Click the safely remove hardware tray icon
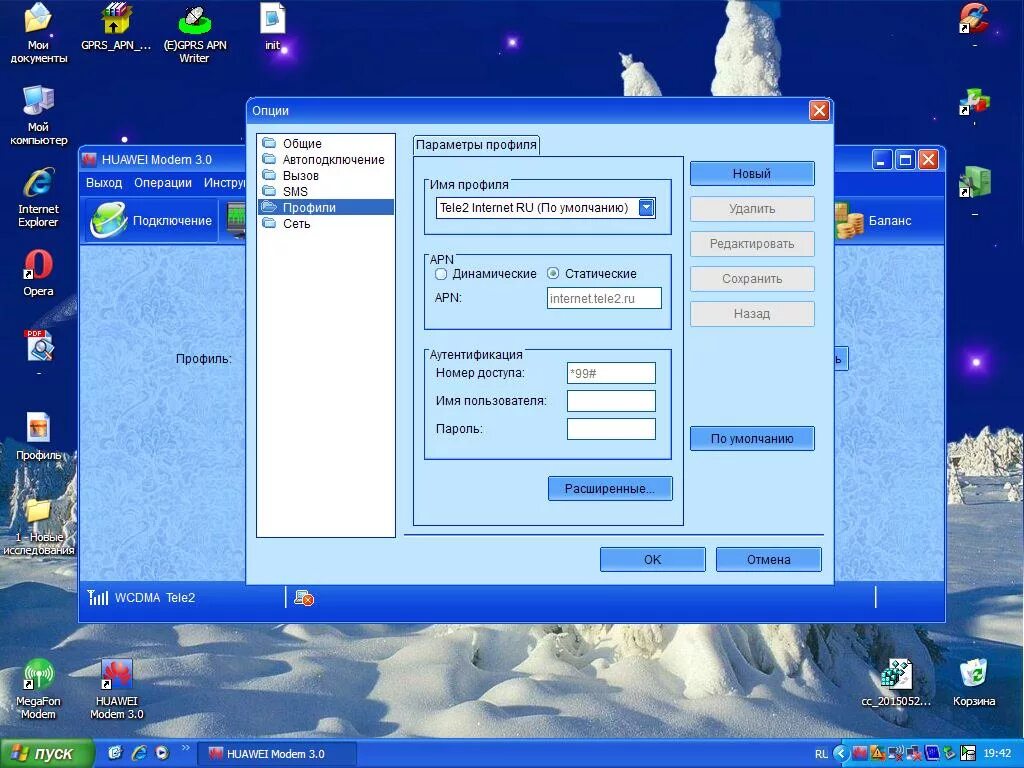This screenshot has height=768, width=1024. (950, 754)
